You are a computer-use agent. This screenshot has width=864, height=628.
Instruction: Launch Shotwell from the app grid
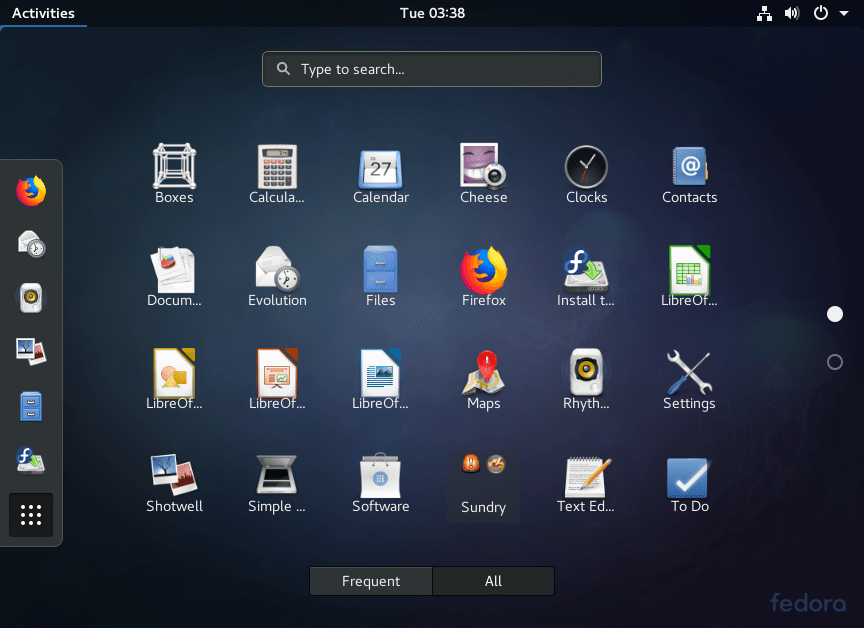point(174,483)
